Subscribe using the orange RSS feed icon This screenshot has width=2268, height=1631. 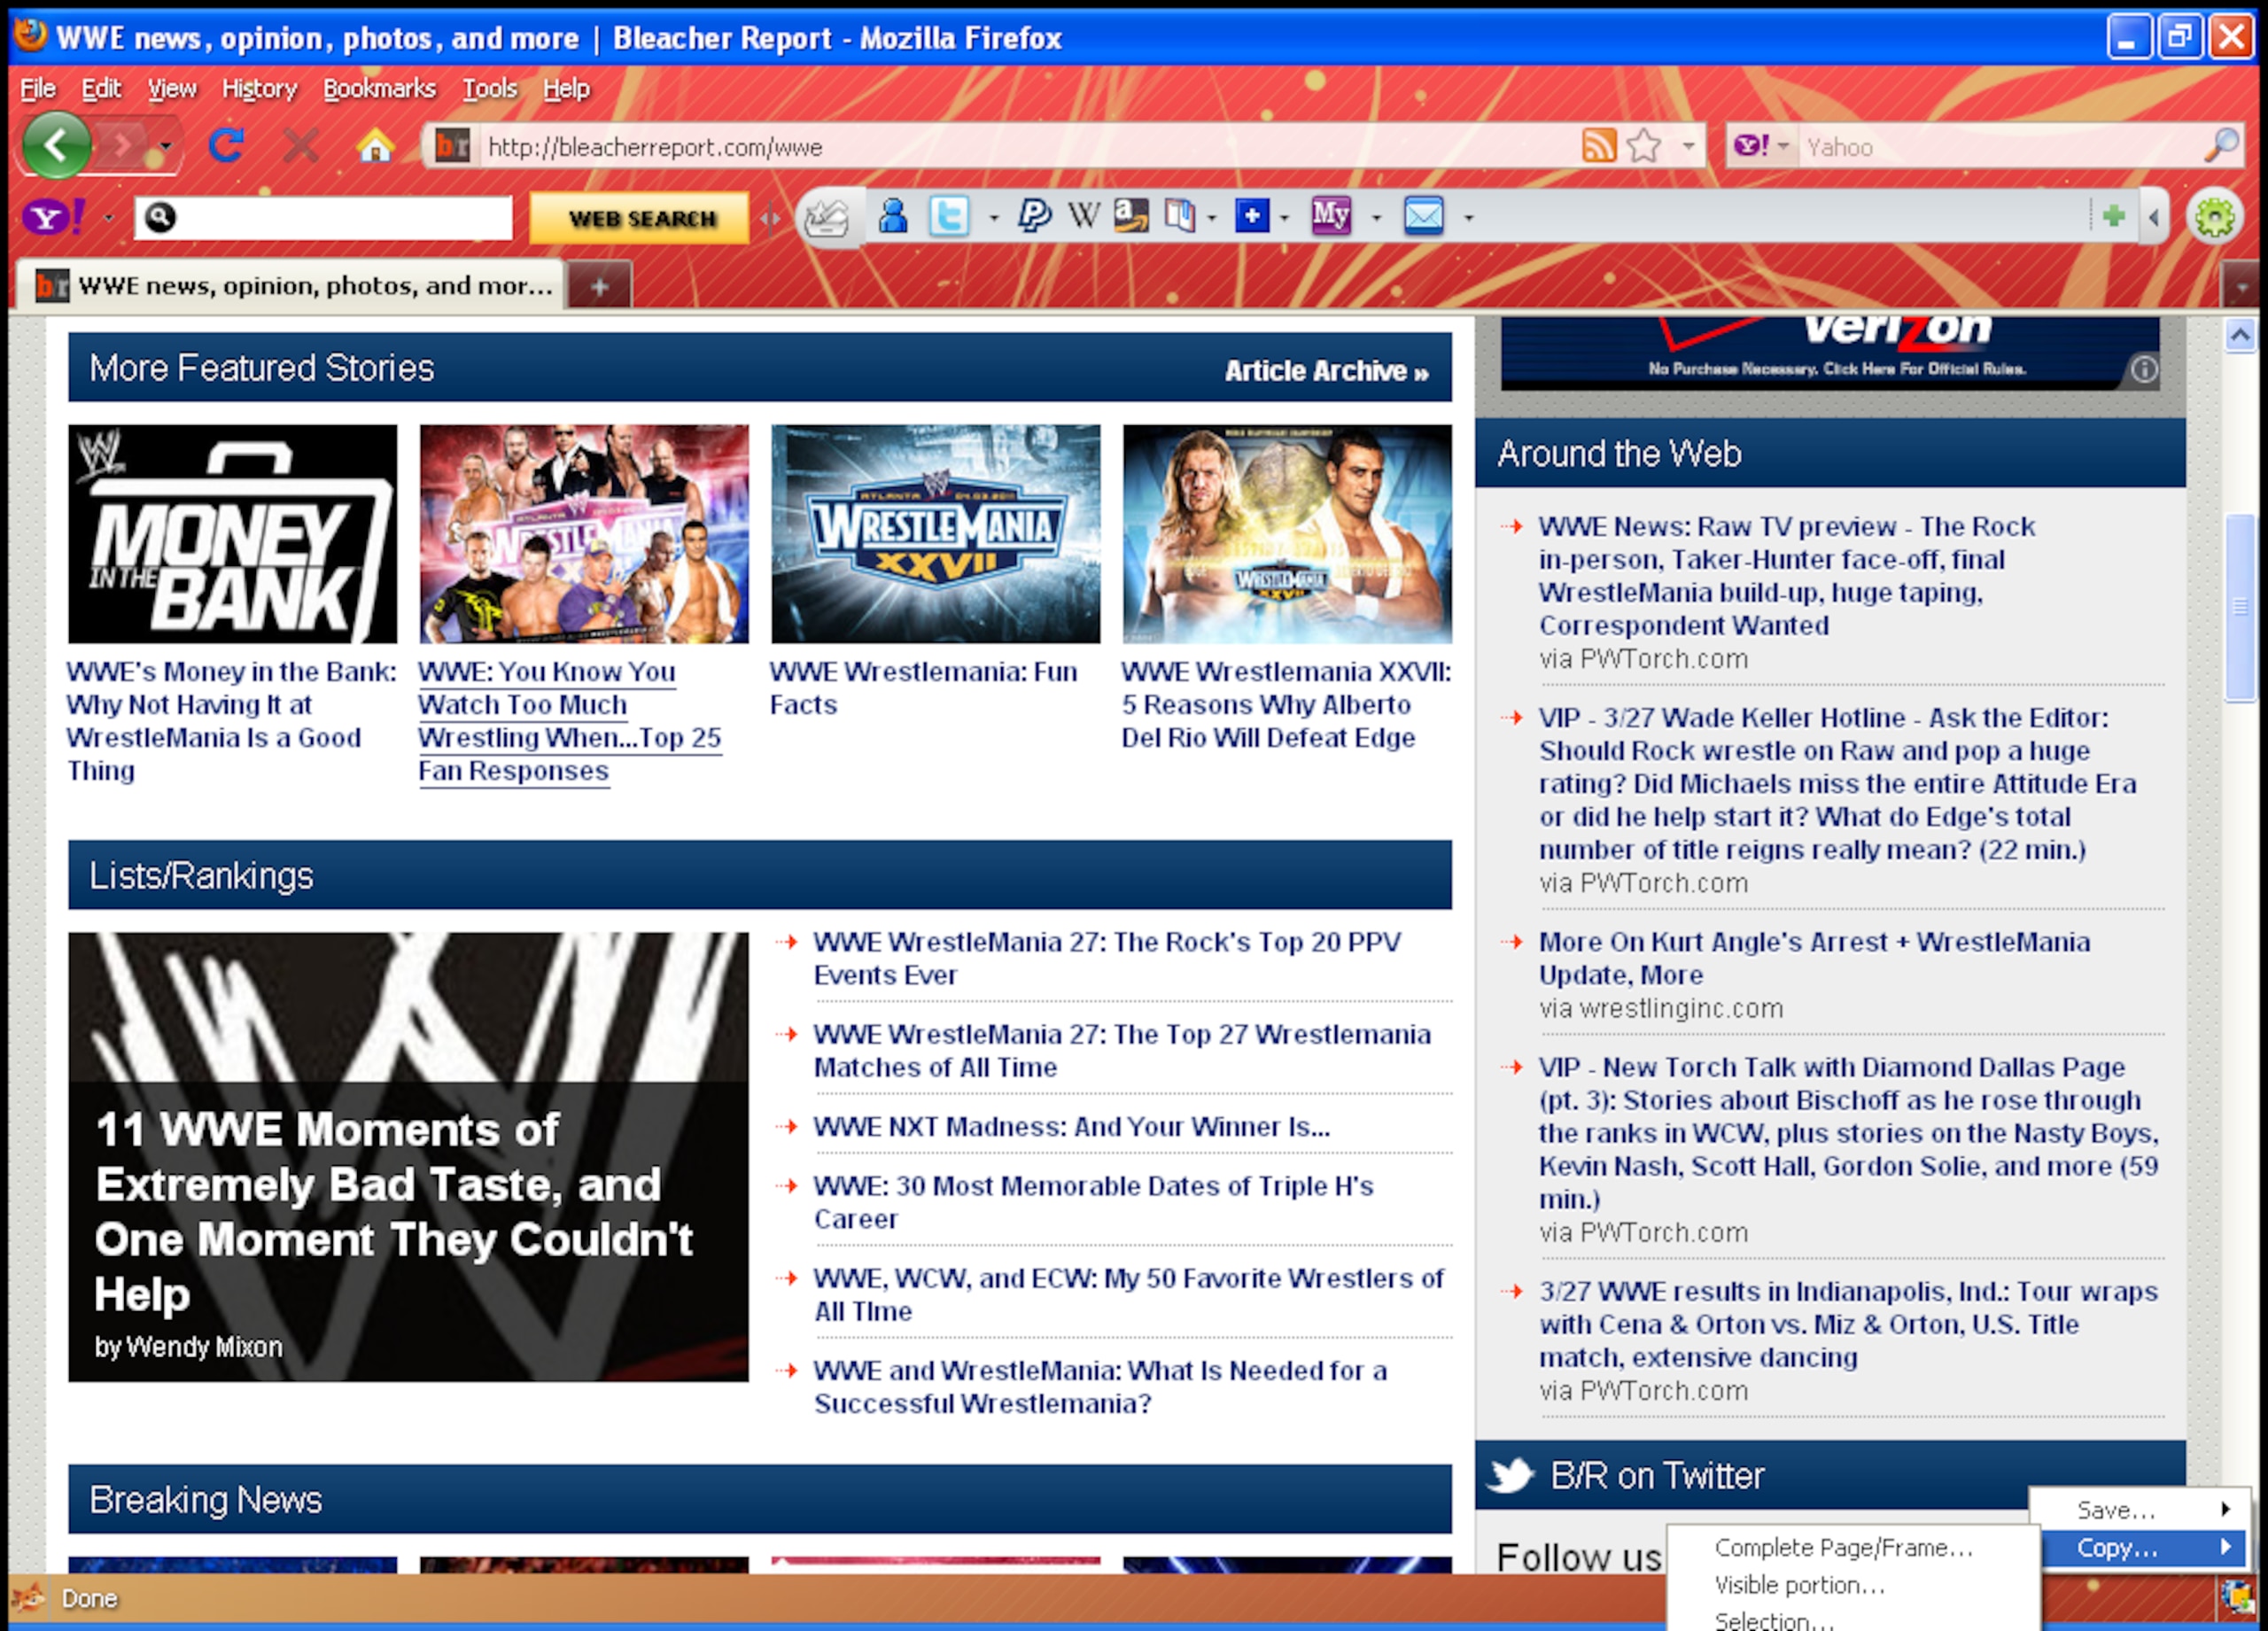(x=1598, y=146)
